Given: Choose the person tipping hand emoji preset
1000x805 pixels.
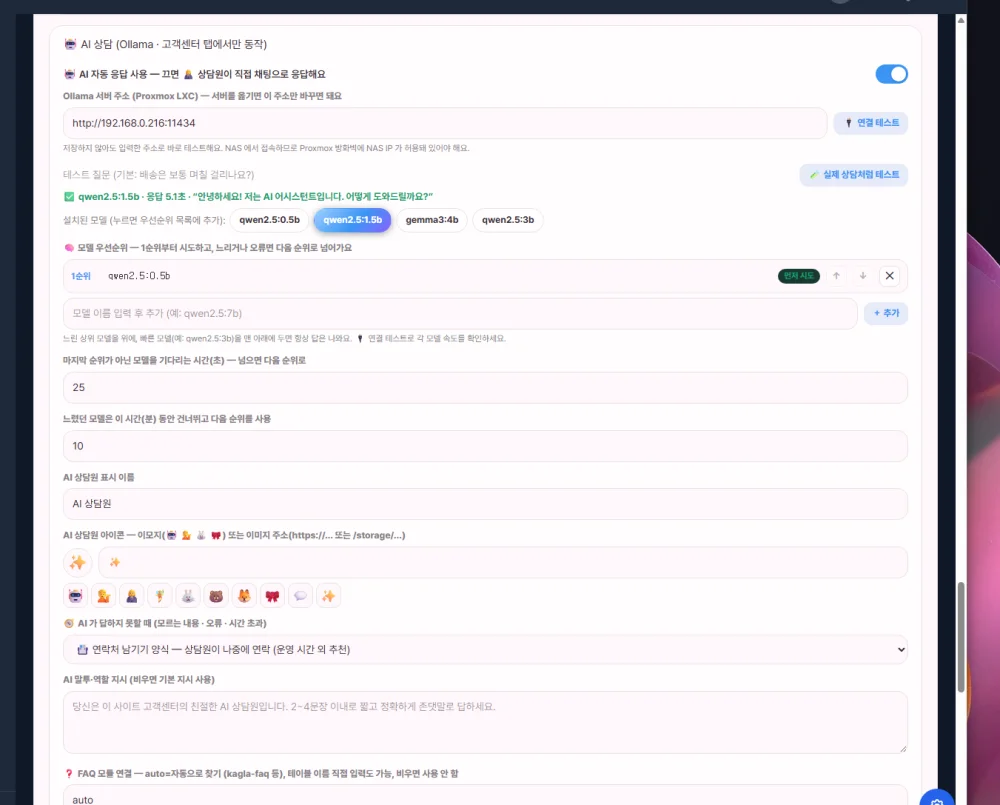Looking at the screenshot, I should coord(103,596).
